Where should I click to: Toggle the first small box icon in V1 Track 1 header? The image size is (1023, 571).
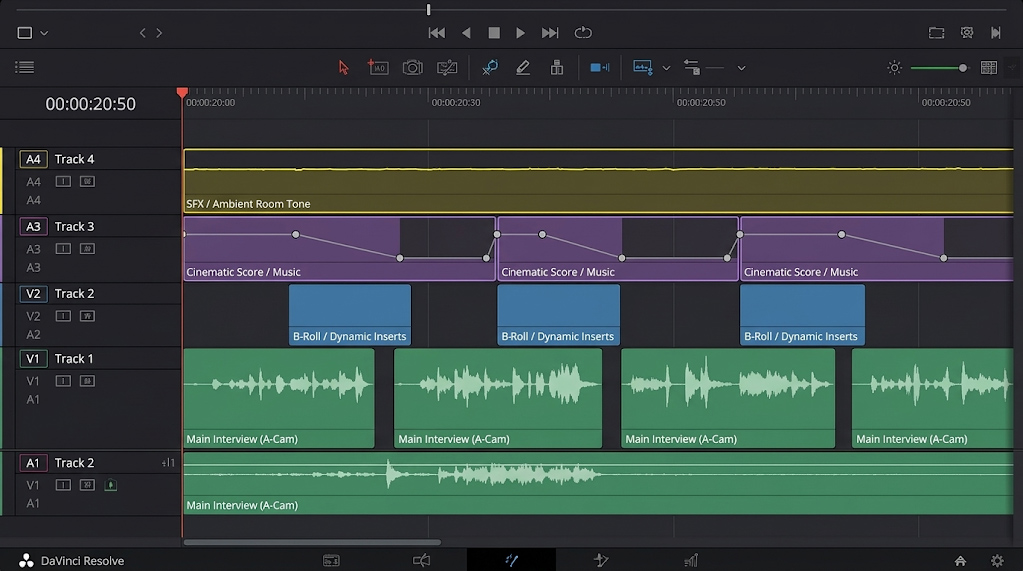63,380
